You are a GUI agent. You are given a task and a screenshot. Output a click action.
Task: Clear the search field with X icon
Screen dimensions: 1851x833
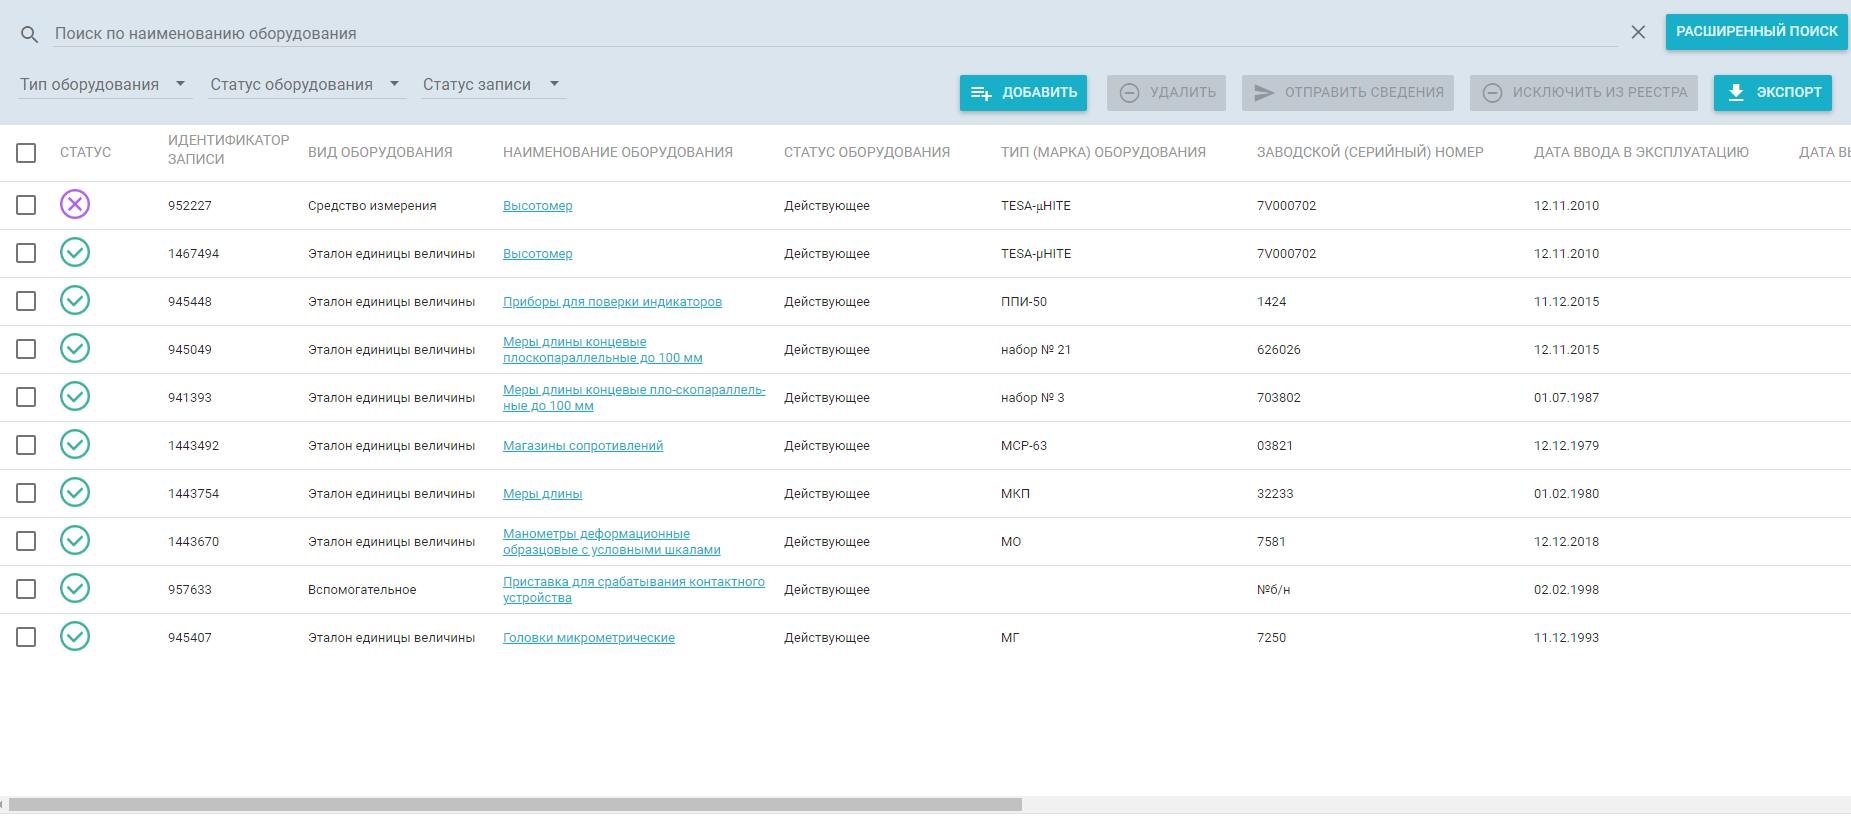1638,32
